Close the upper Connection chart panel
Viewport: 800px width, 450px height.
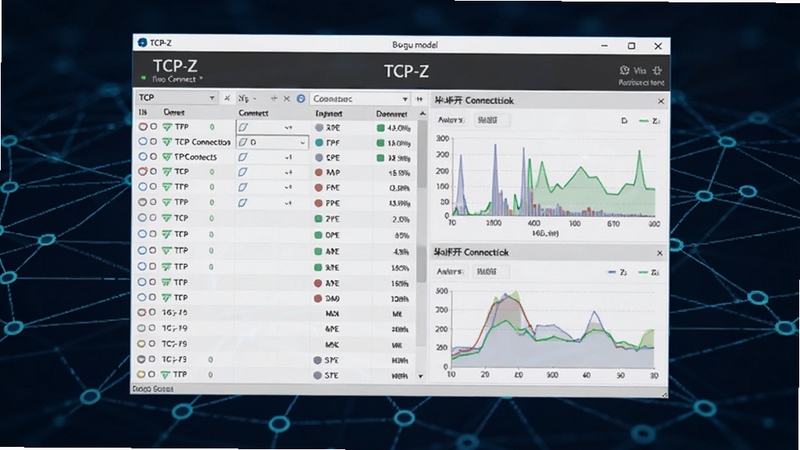pyautogui.click(x=661, y=101)
